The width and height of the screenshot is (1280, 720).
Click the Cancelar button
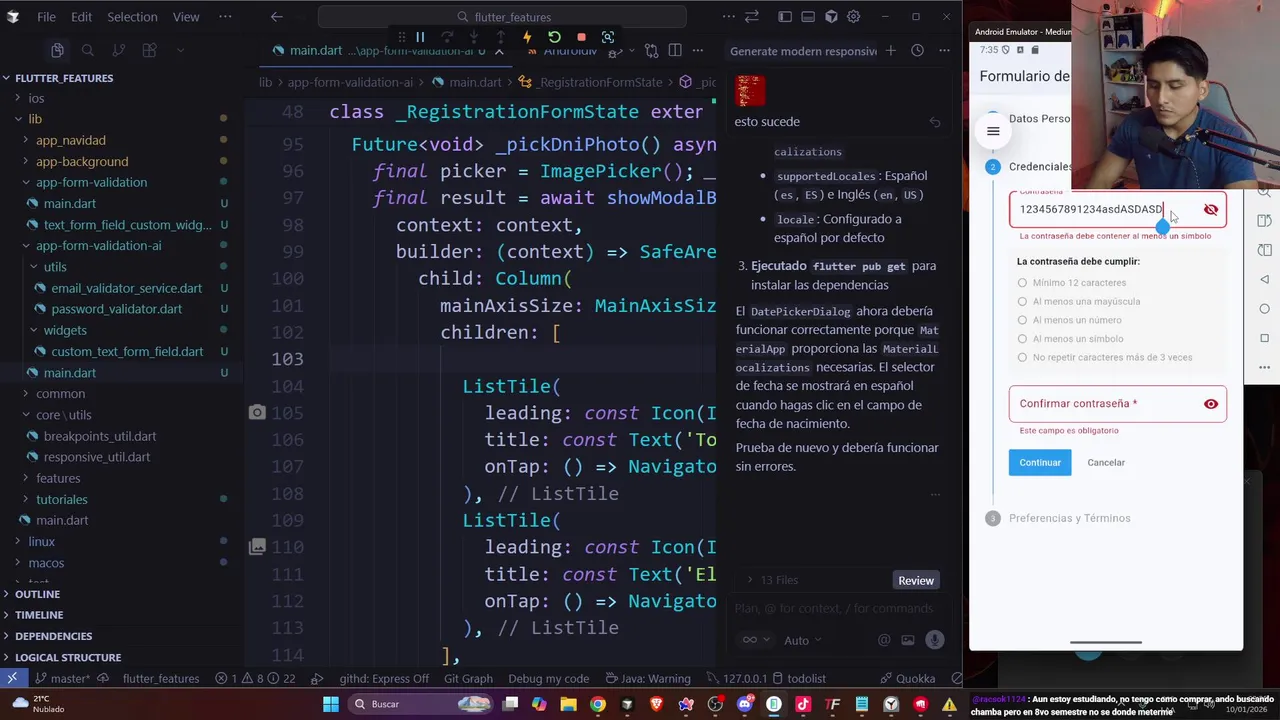pos(1106,462)
